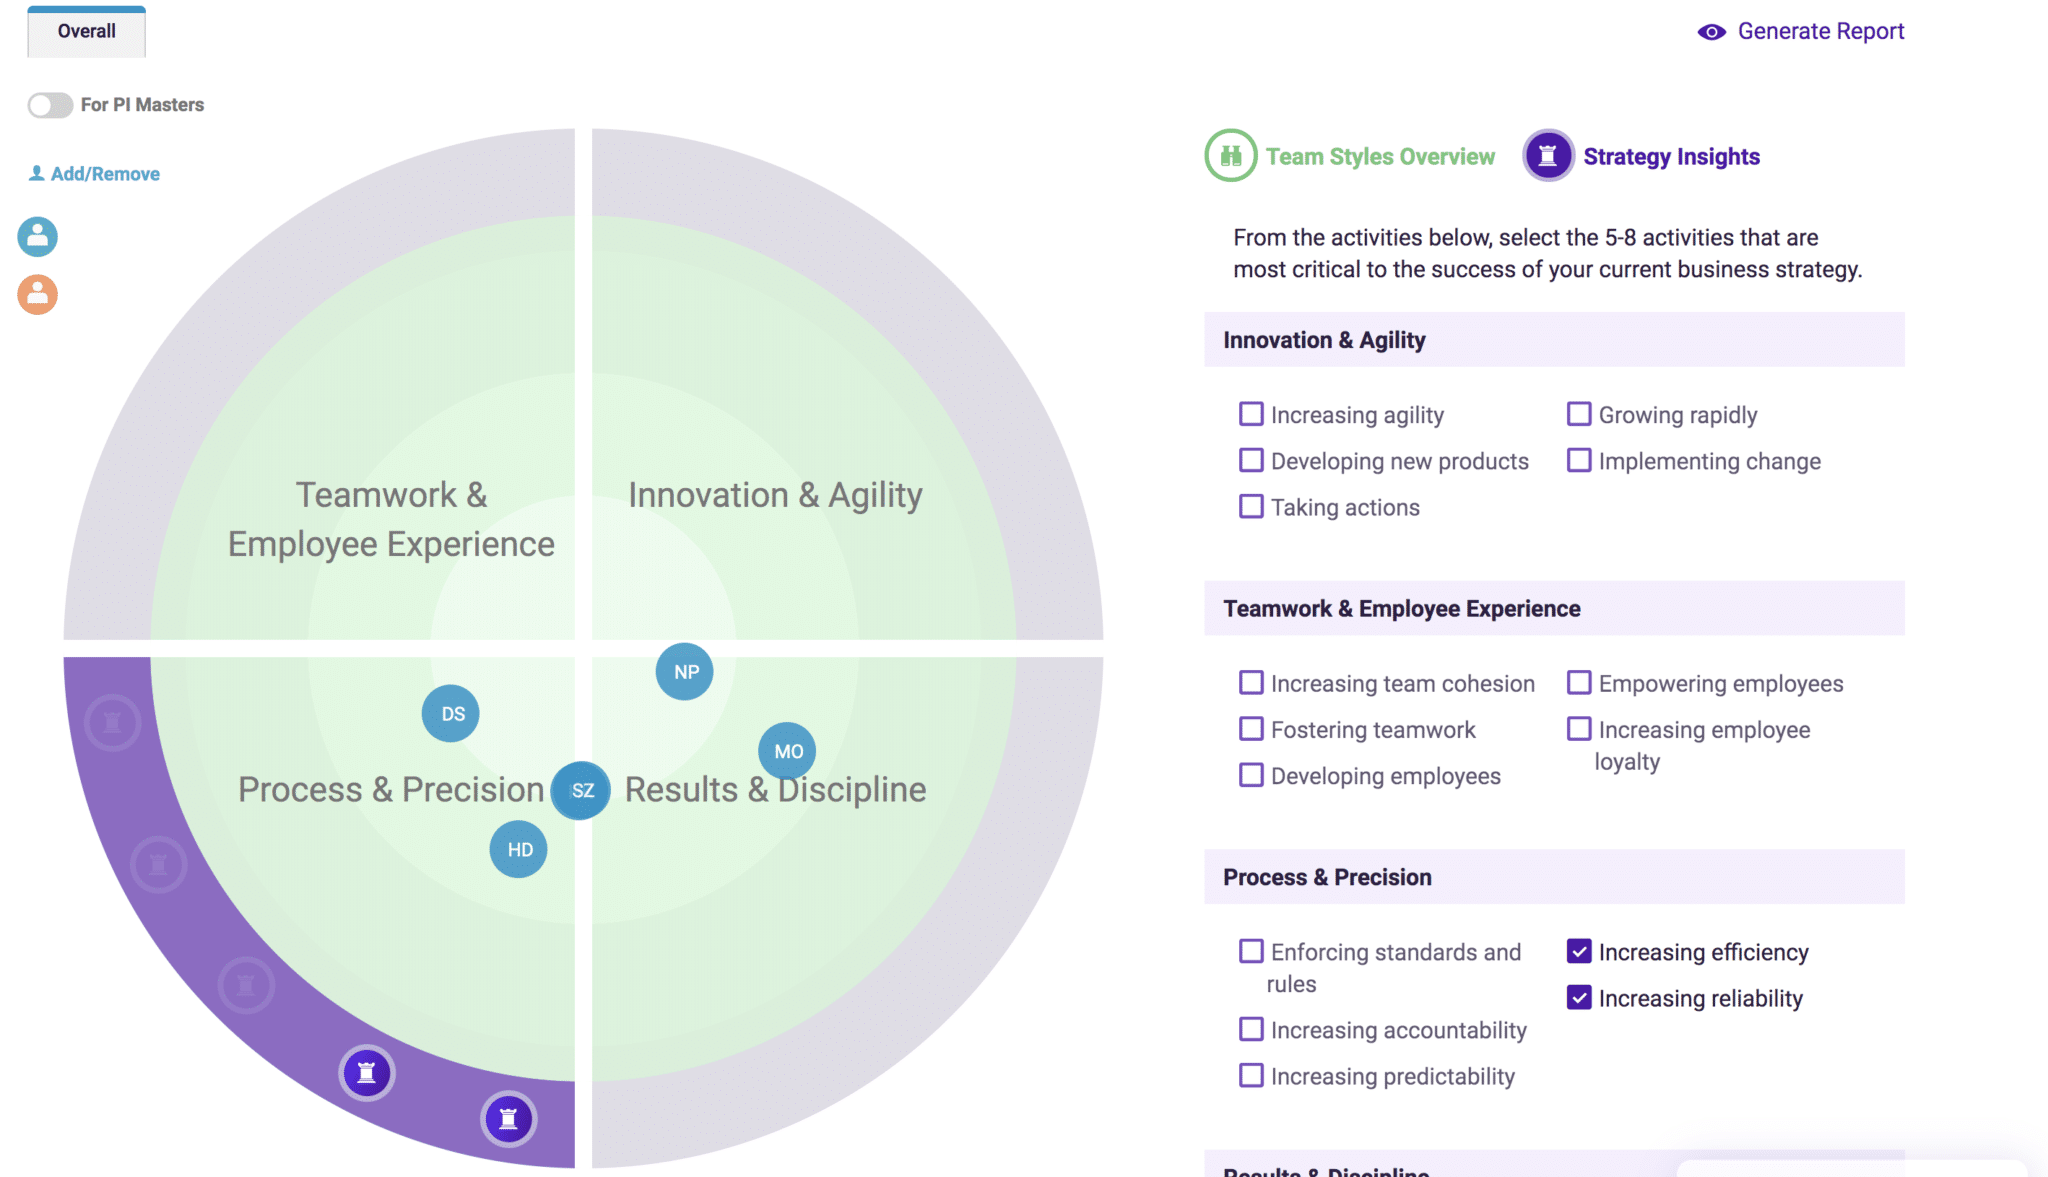This screenshot has height=1177, width=2048.
Task: Toggle the For PI Masters switch
Action: coord(50,105)
